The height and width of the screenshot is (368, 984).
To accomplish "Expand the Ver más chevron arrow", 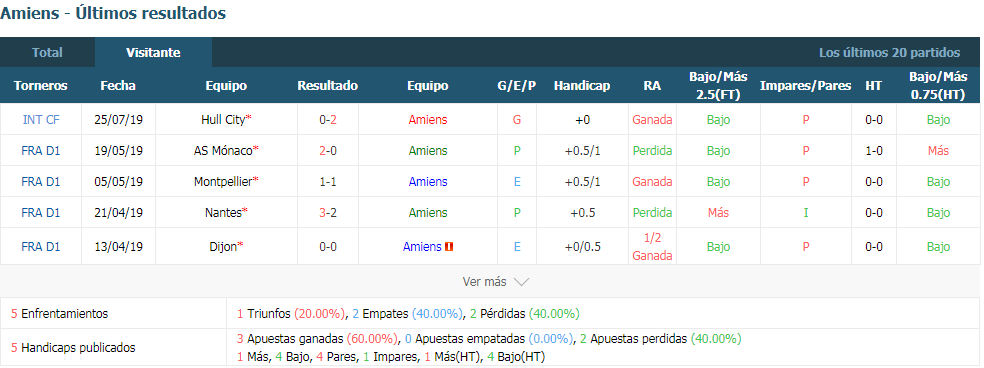I will pyautogui.click(x=521, y=282).
